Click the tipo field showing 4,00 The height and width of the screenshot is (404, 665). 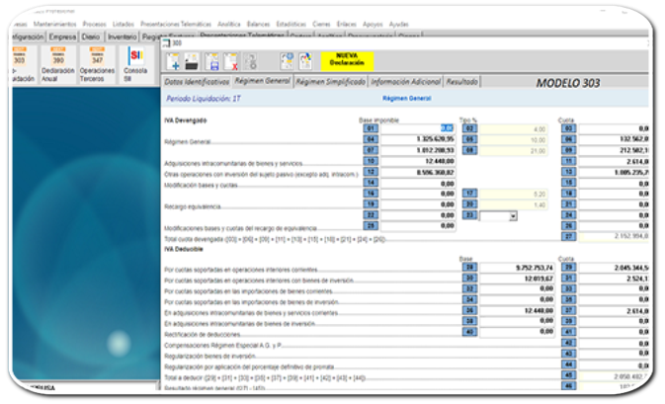tap(513, 129)
